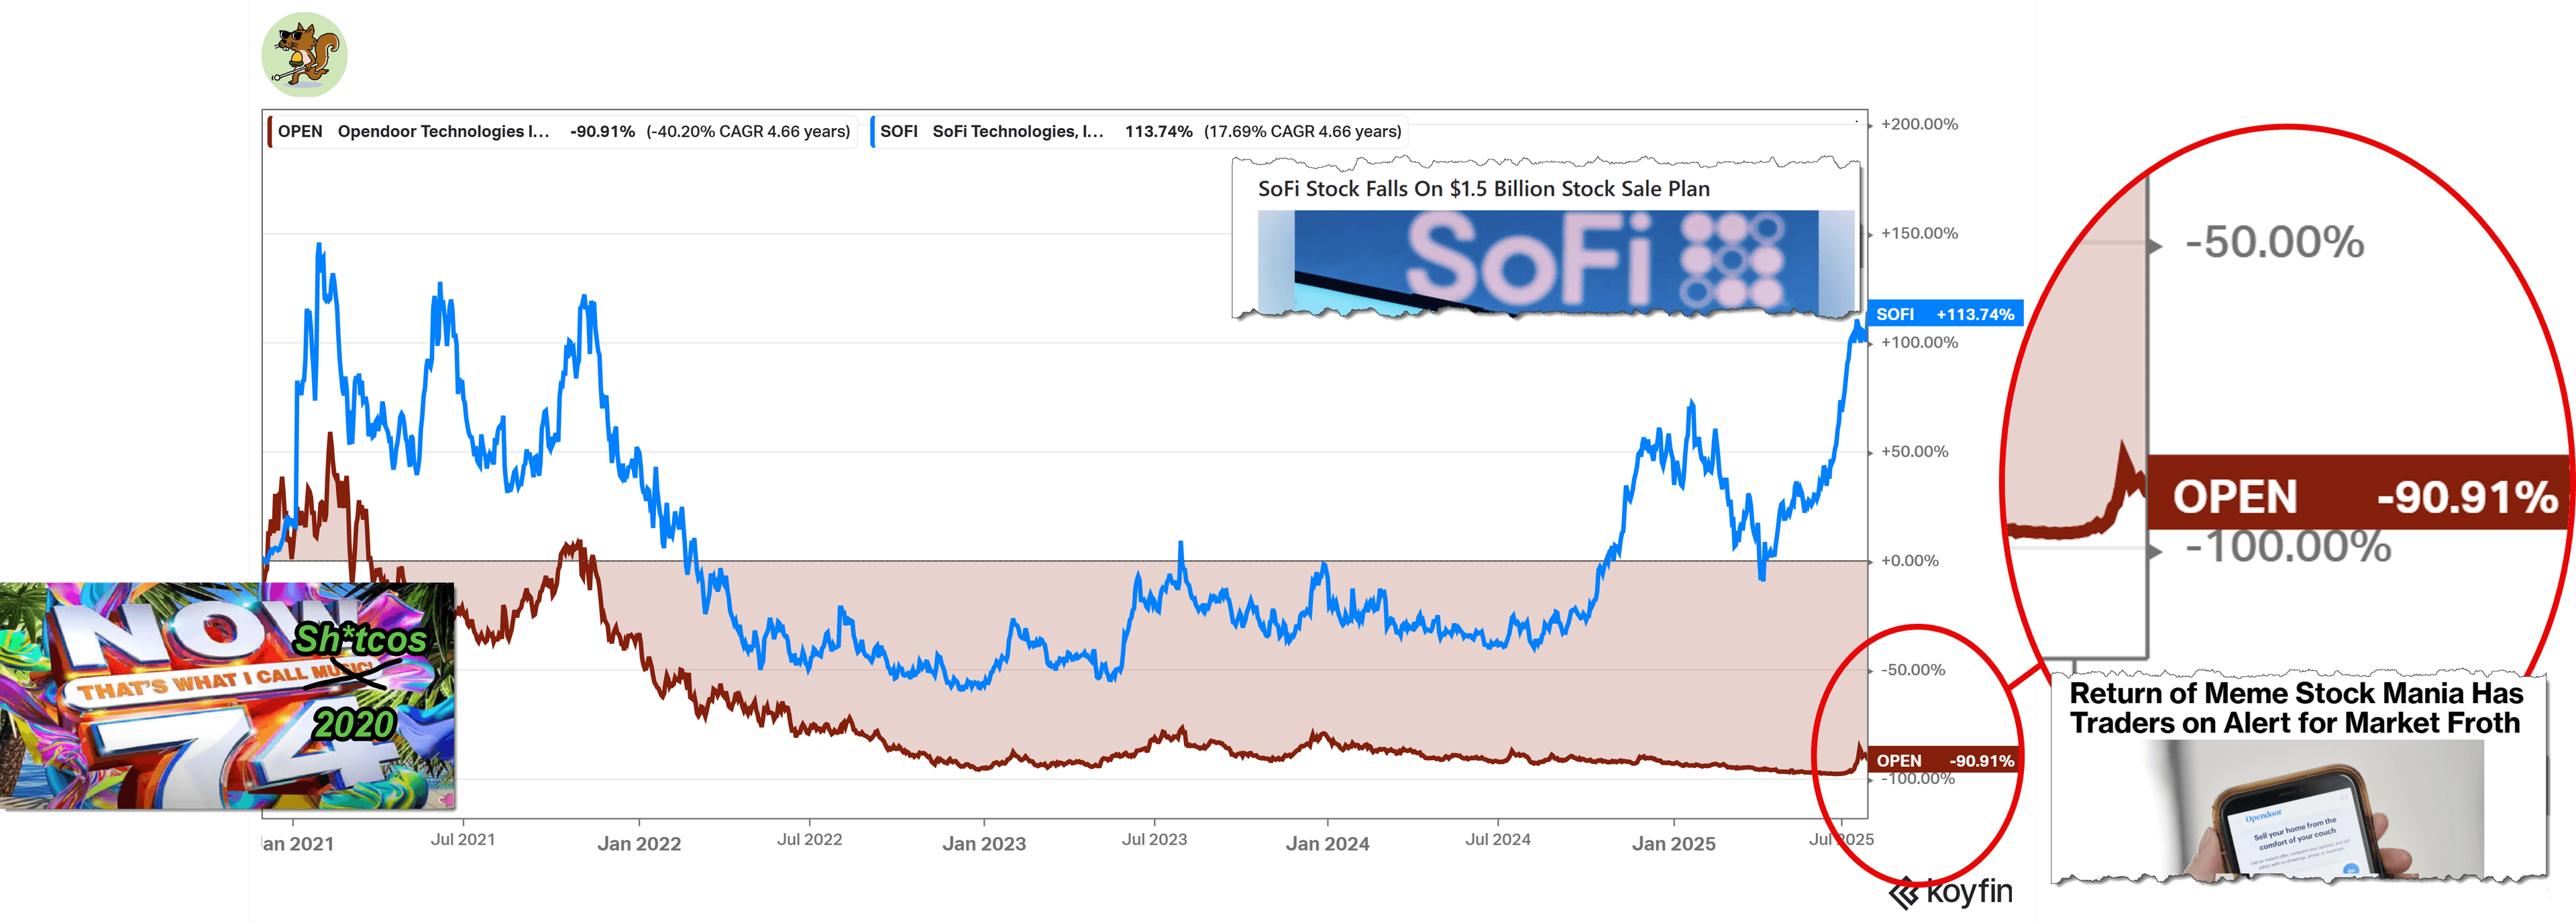Open the Return of Meme Stock Mania headline
The width and height of the screenshot is (2576, 923).
click(x=2296, y=708)
